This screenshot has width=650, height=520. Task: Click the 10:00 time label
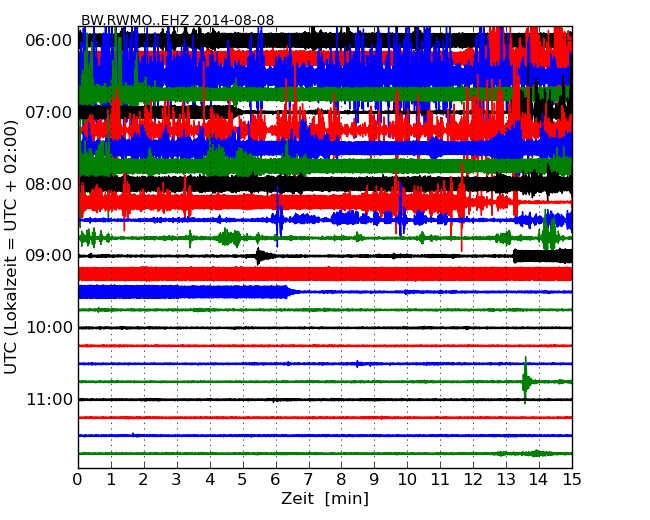pyautogui.click(x=49, y=328)
